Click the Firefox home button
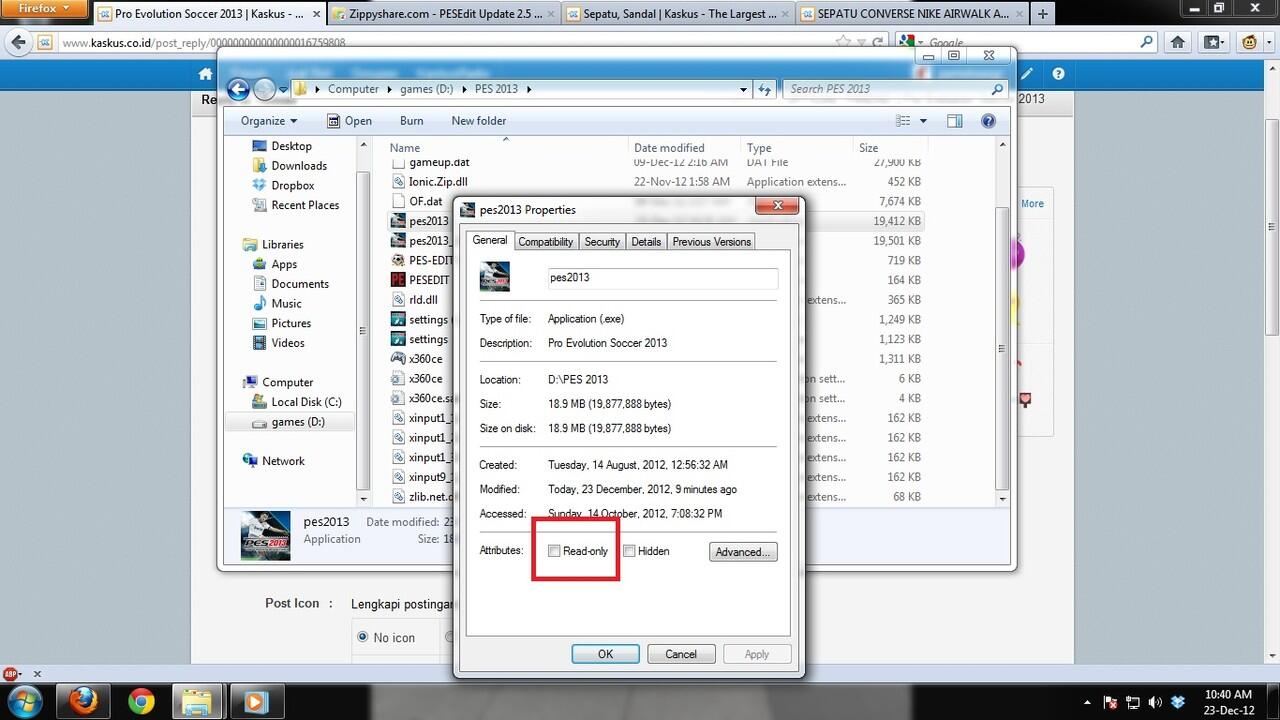Screen dimensions: 1280x720 pos(1178,42)
